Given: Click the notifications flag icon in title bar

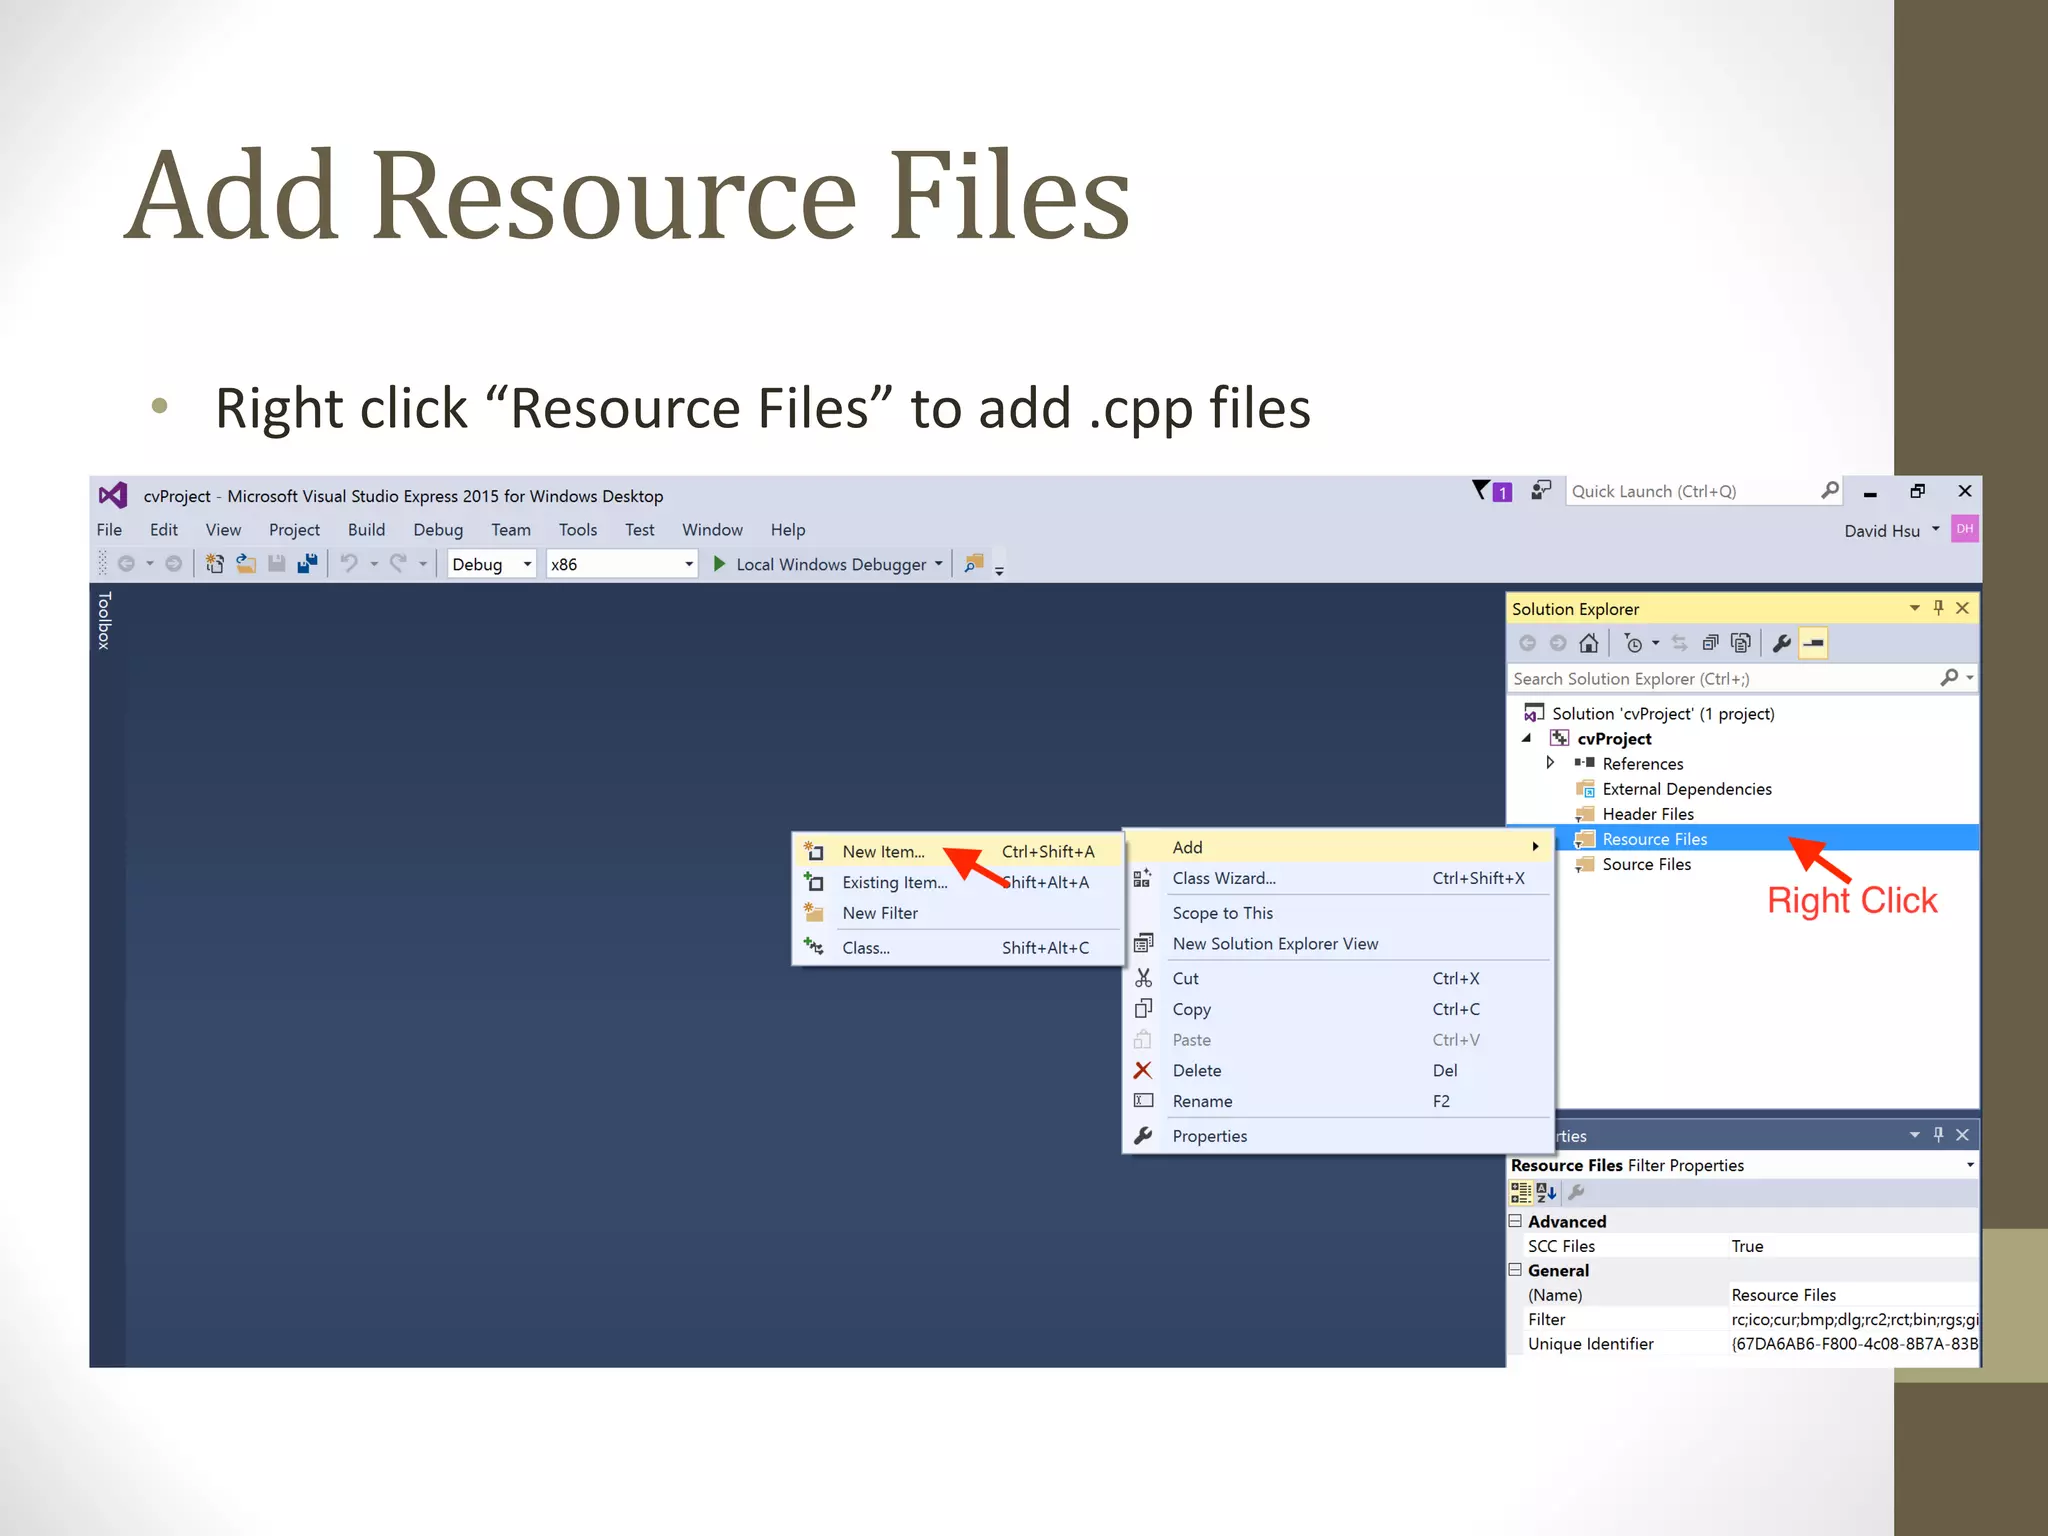Looking at the screenshot, I should point(1482,491).
